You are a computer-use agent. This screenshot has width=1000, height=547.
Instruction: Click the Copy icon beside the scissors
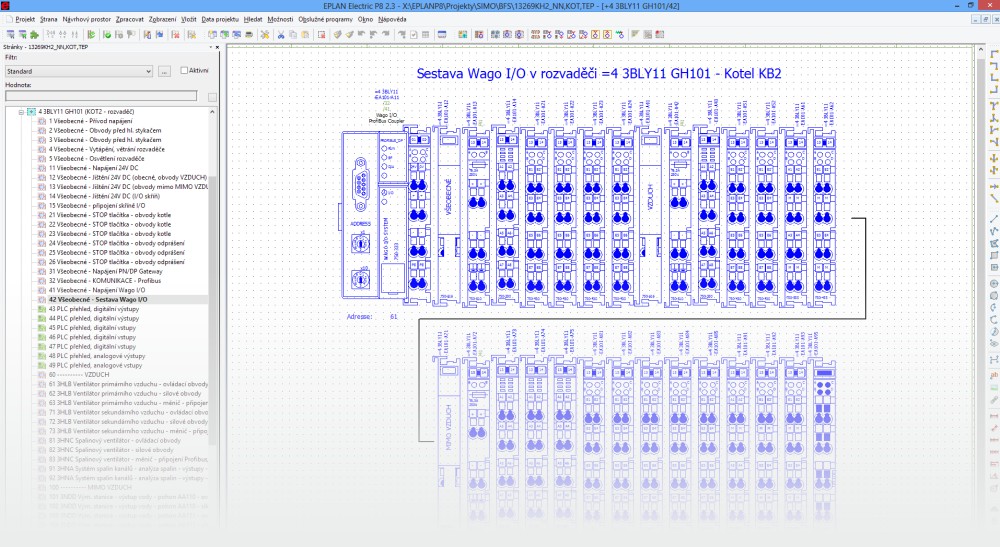click(x=293, y=34)
